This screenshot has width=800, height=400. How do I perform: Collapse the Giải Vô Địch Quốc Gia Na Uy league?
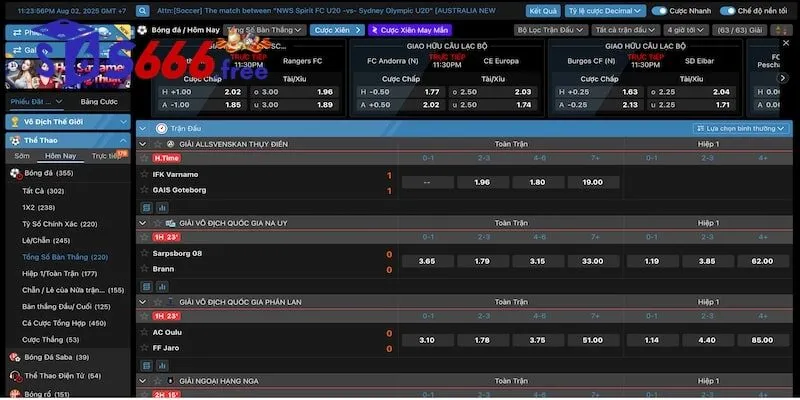pyautogui.click(x=144, y=223)
